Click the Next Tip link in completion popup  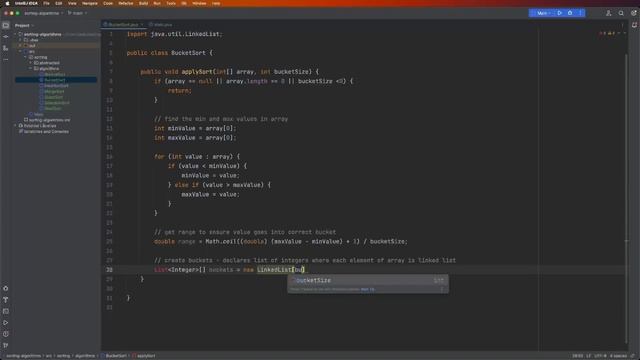(367, 289)
